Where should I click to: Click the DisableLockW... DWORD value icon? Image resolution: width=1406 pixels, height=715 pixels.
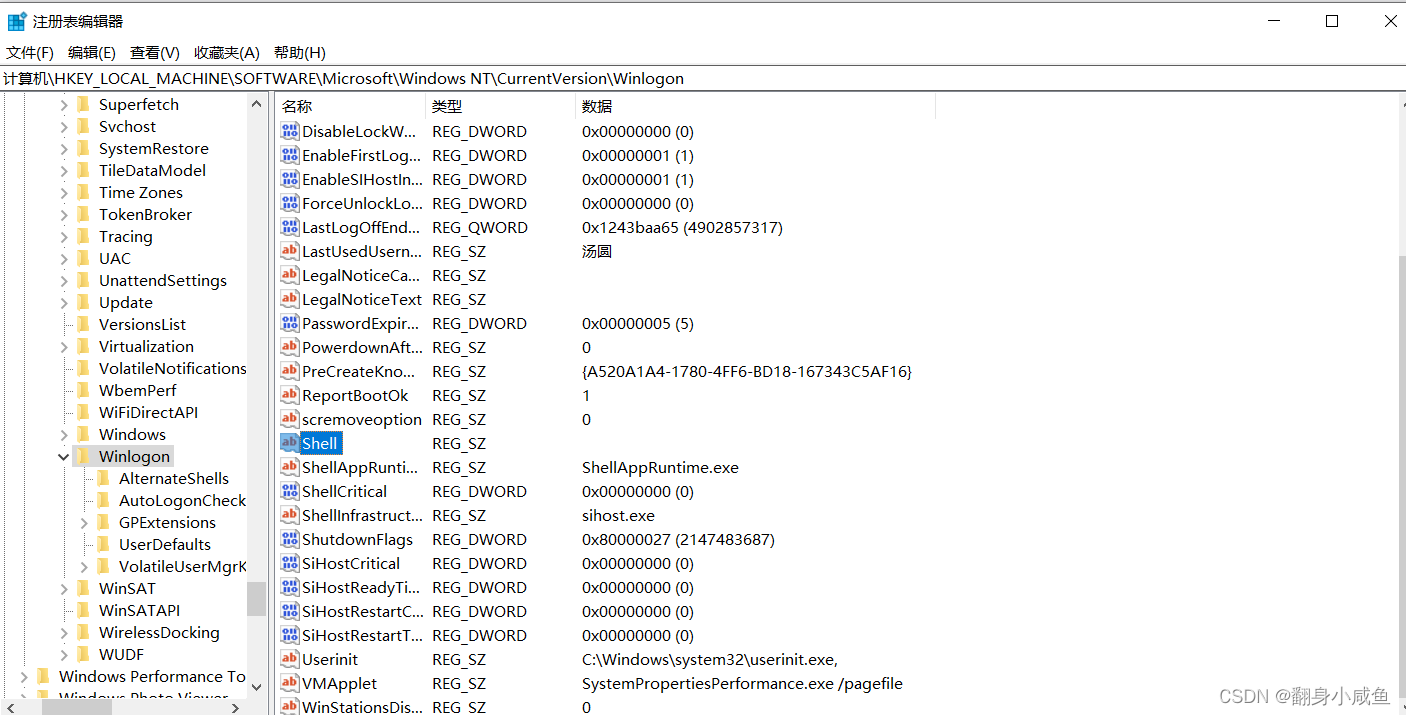click(290, 131)
